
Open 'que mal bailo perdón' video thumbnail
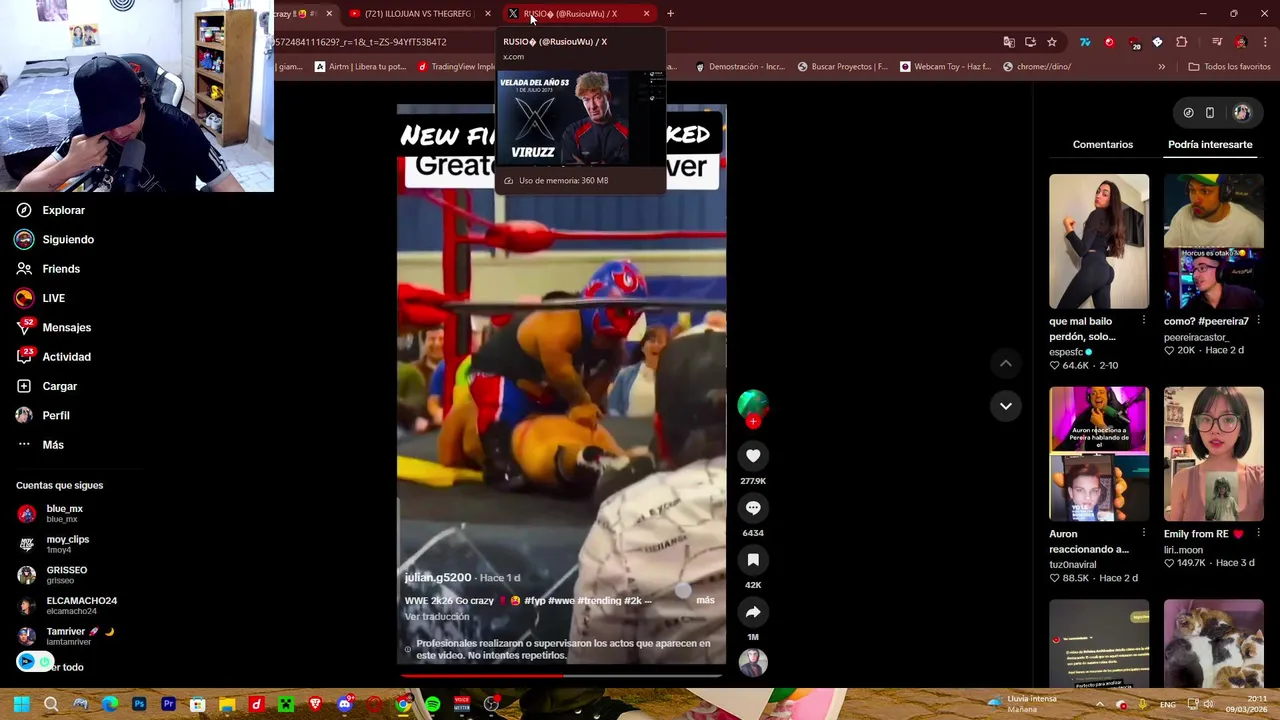click(x=1099, y=241)
